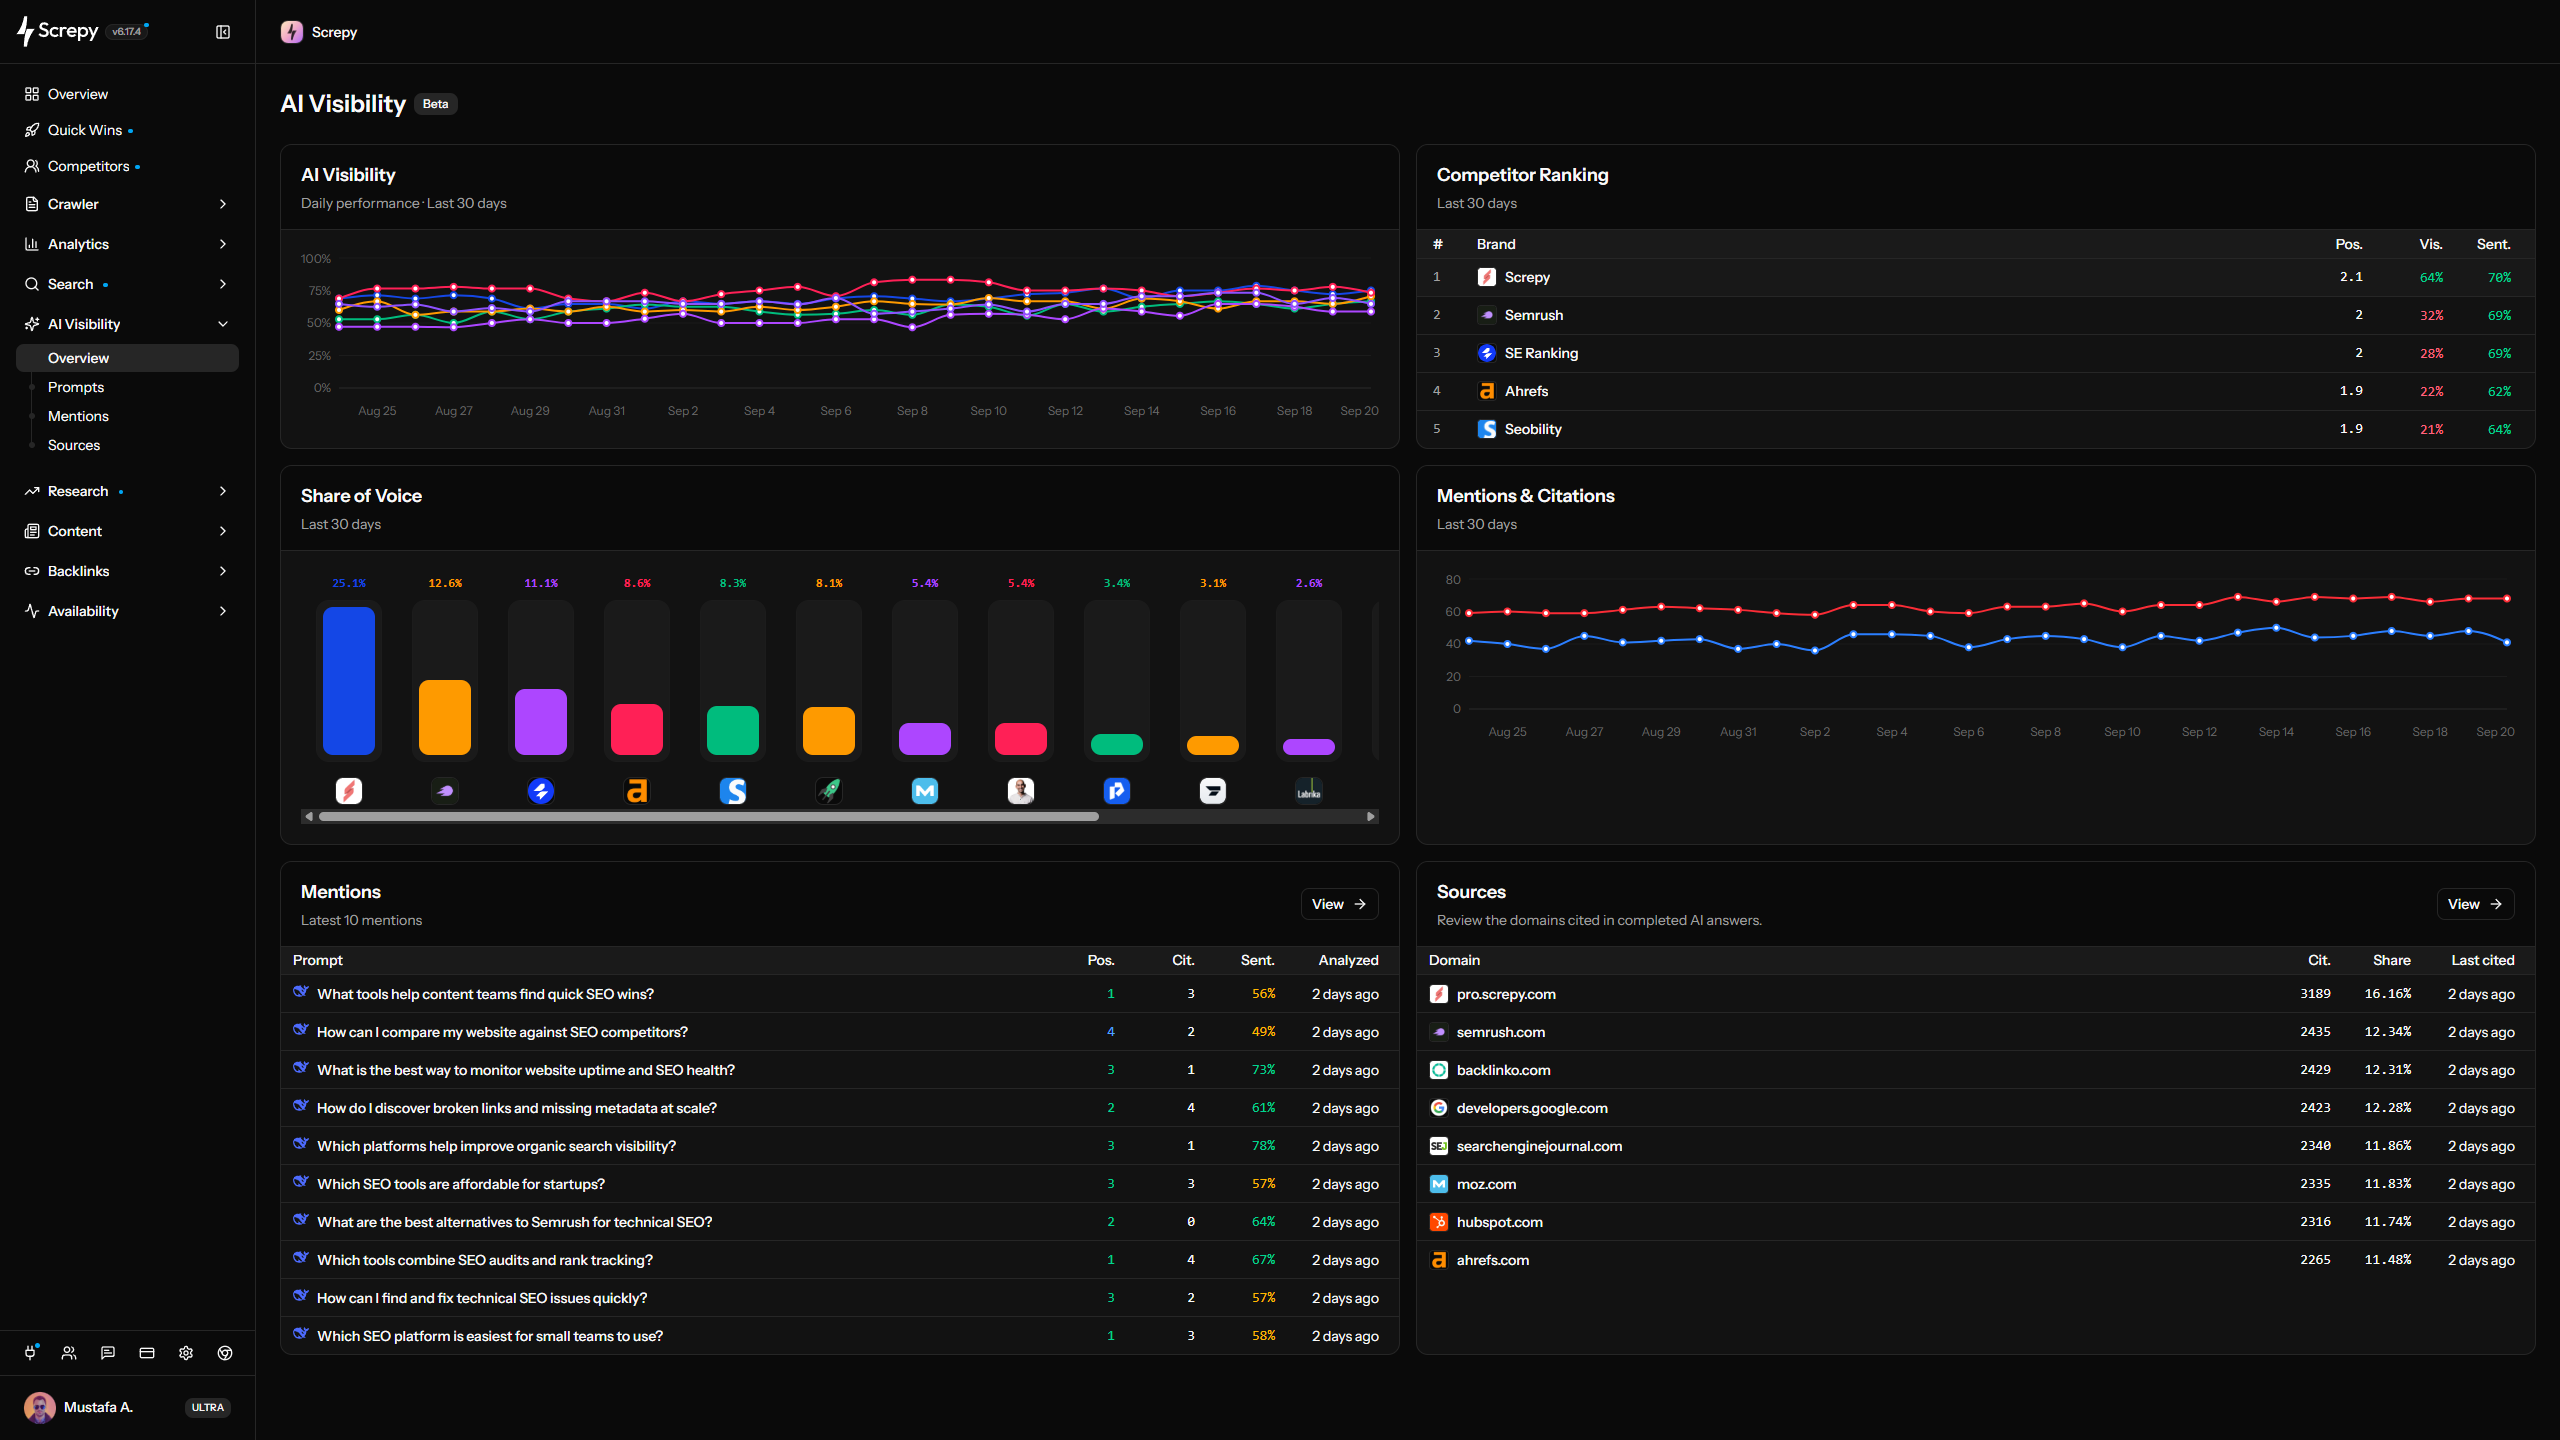This screenshot has width=2560, height=1440.
Task: Click the Google favicon beside developers.google.com
Action: click(1439, 1108)
